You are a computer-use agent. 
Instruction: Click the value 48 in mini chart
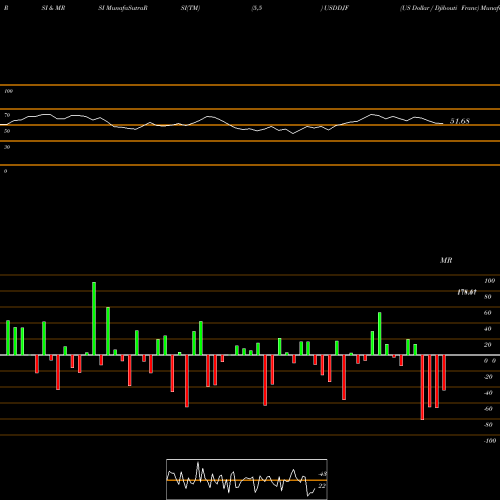coord(322,474)
